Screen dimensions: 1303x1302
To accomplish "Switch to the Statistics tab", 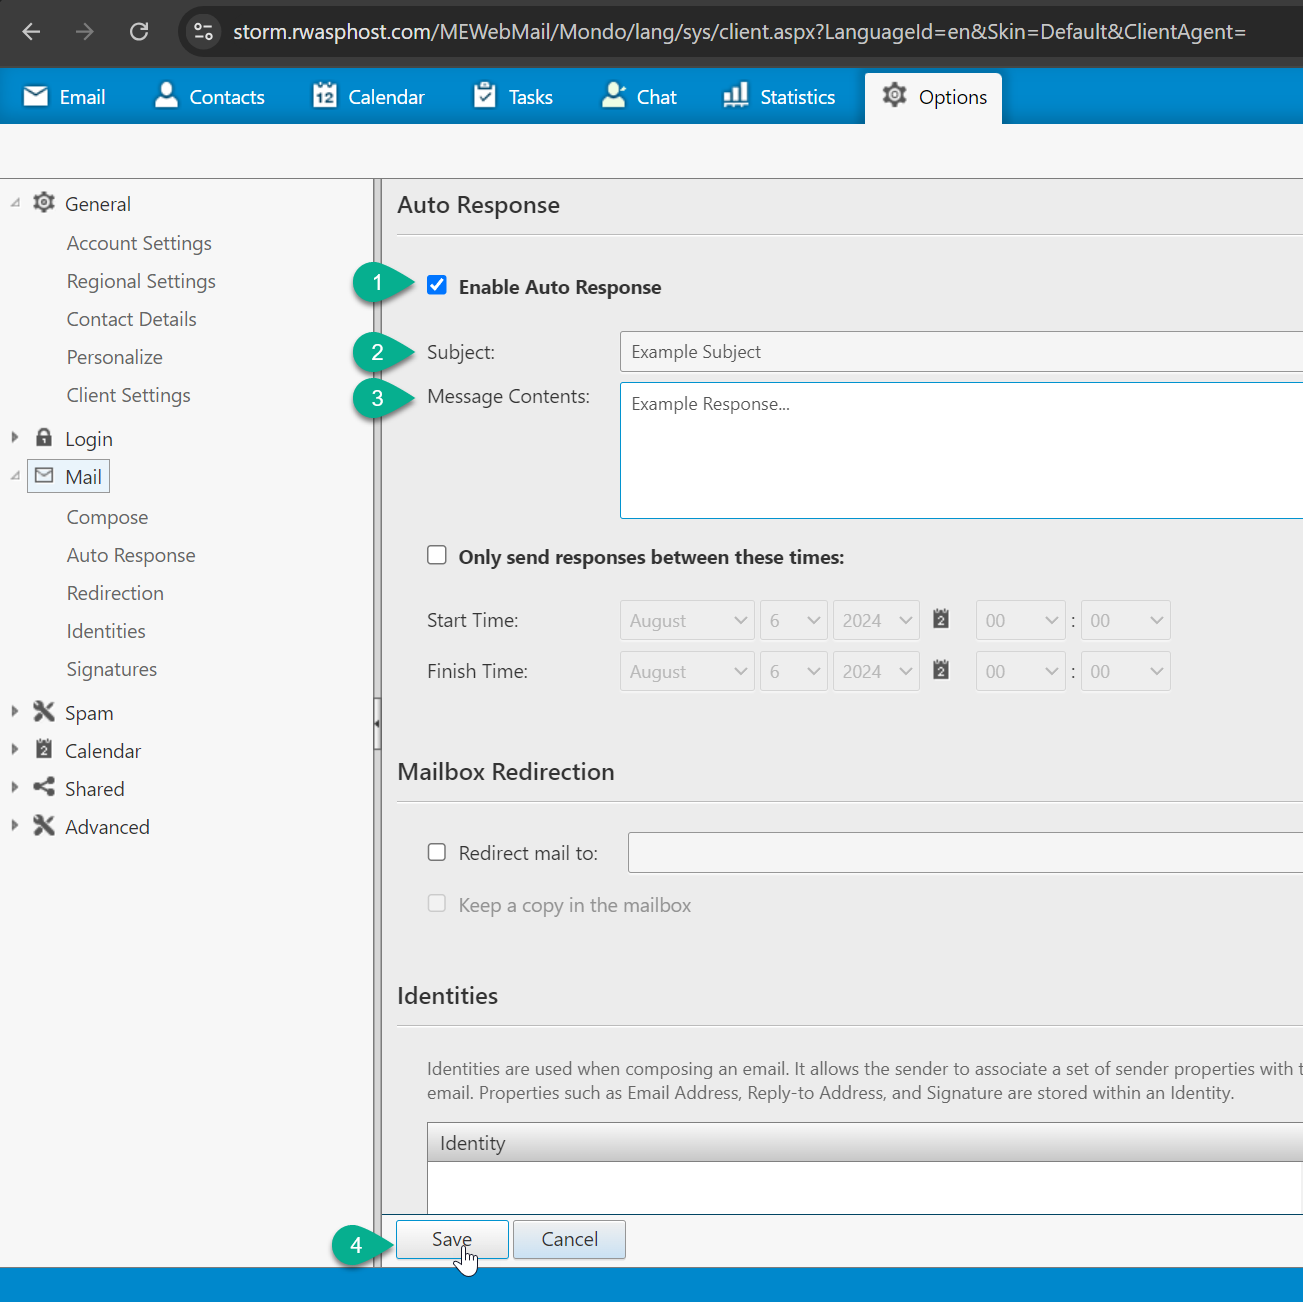I will pyautogui.click(x=779, y=97).
